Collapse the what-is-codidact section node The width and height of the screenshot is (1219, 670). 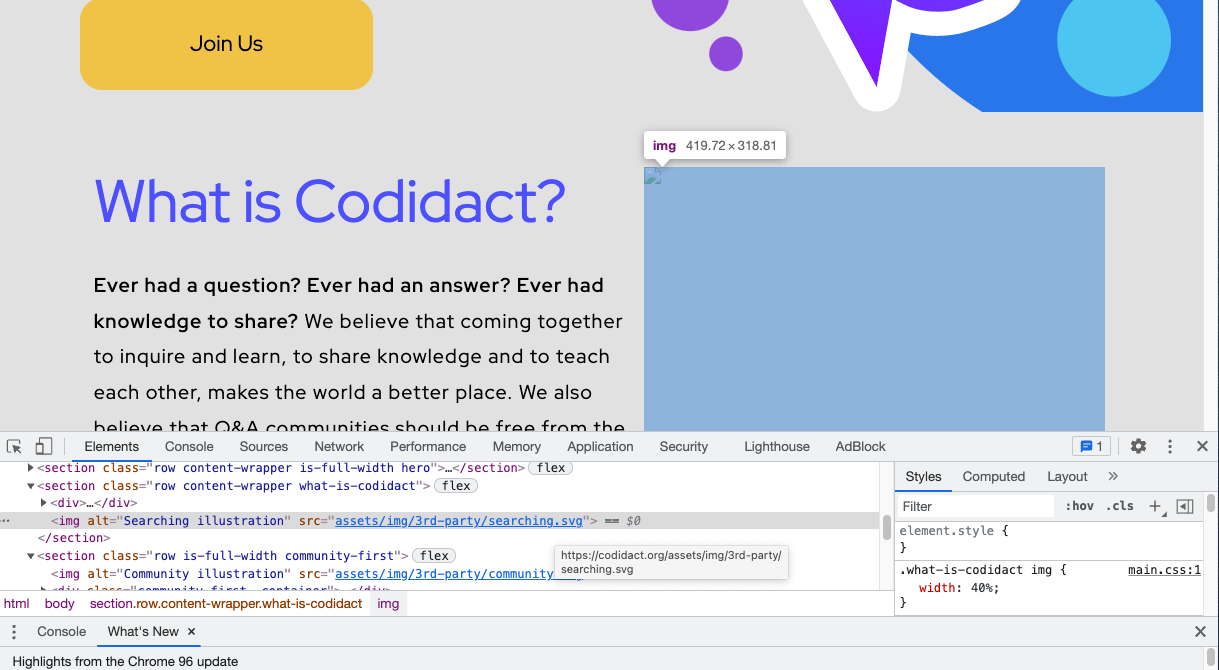point(31,485)
